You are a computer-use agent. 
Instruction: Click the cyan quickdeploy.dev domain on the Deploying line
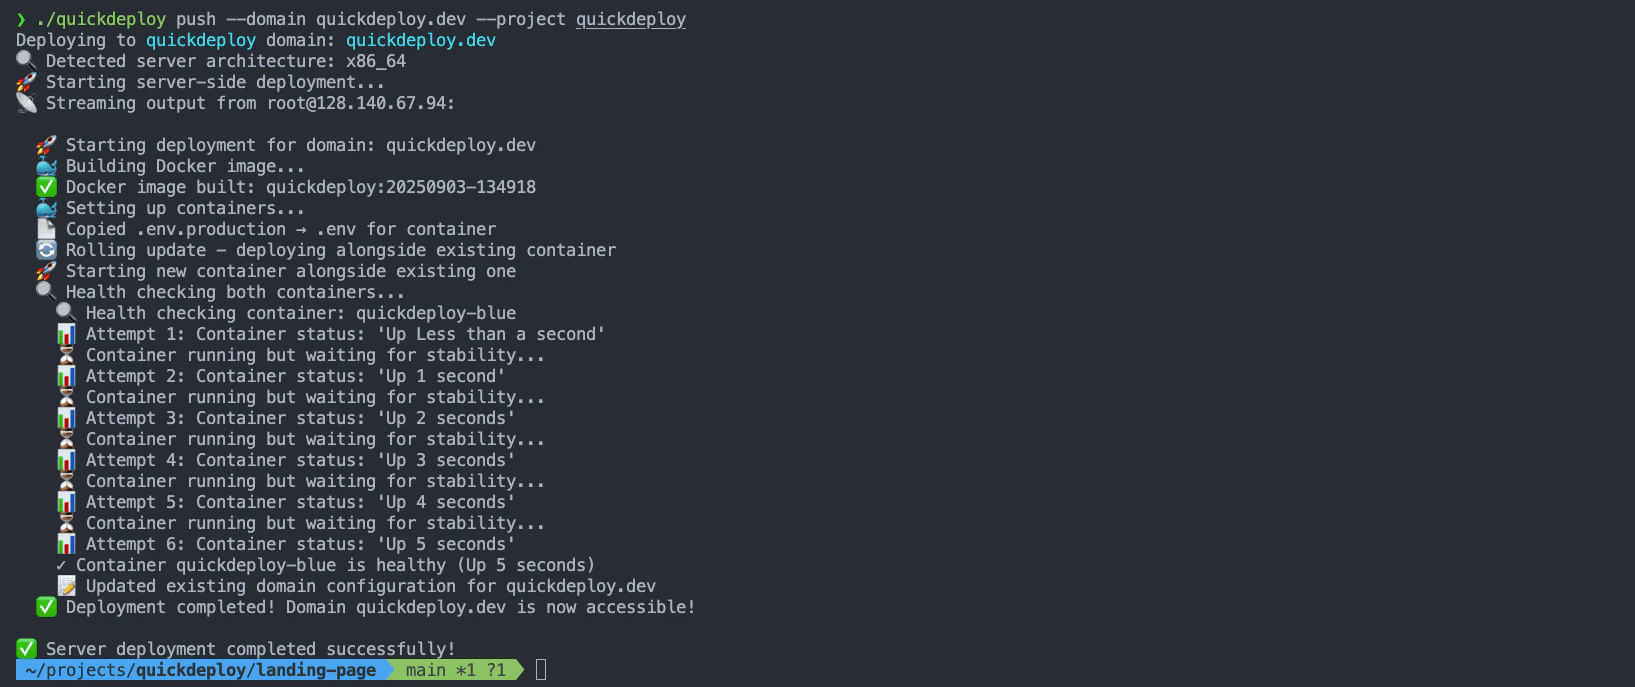click(420, 40)
